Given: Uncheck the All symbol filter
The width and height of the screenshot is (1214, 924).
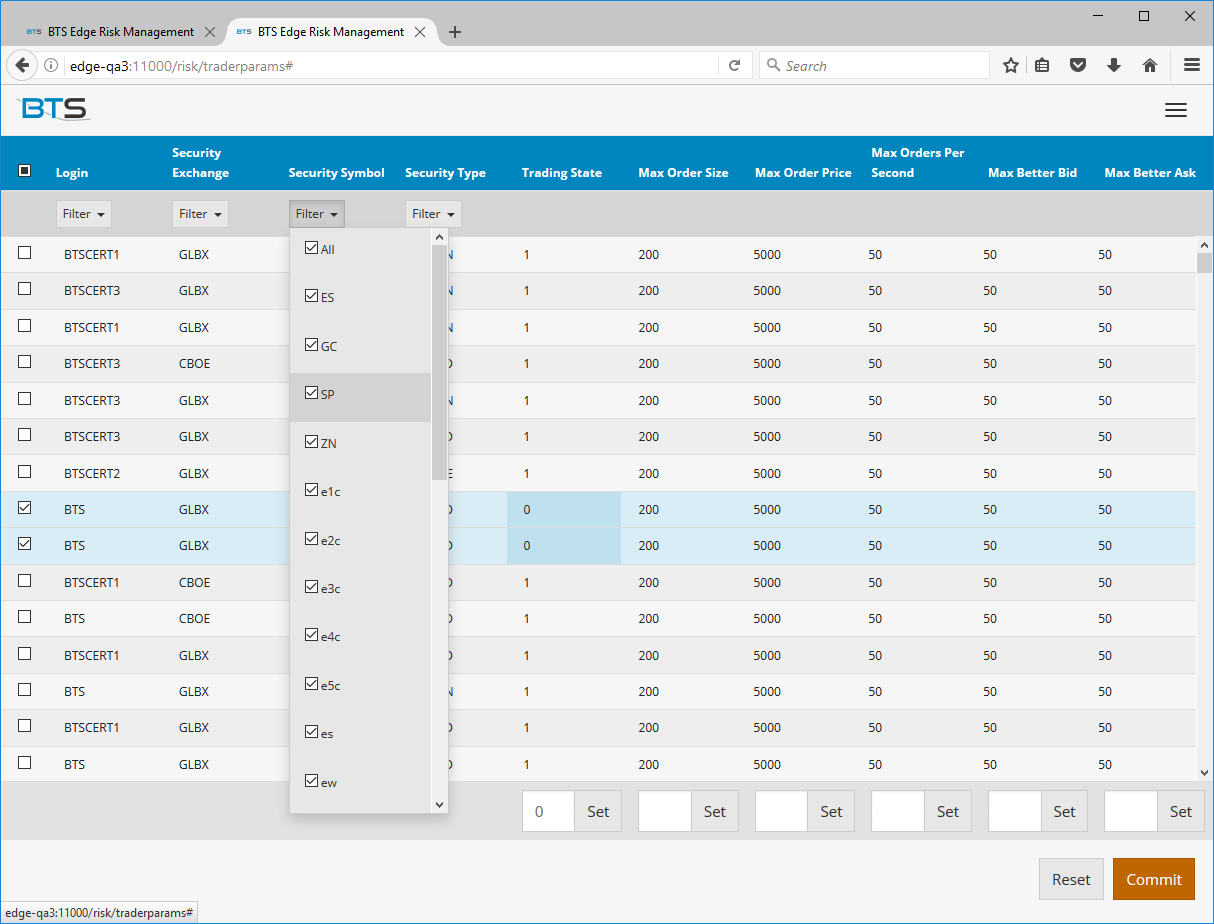Looking at the screenshot, I should [311, 248].
